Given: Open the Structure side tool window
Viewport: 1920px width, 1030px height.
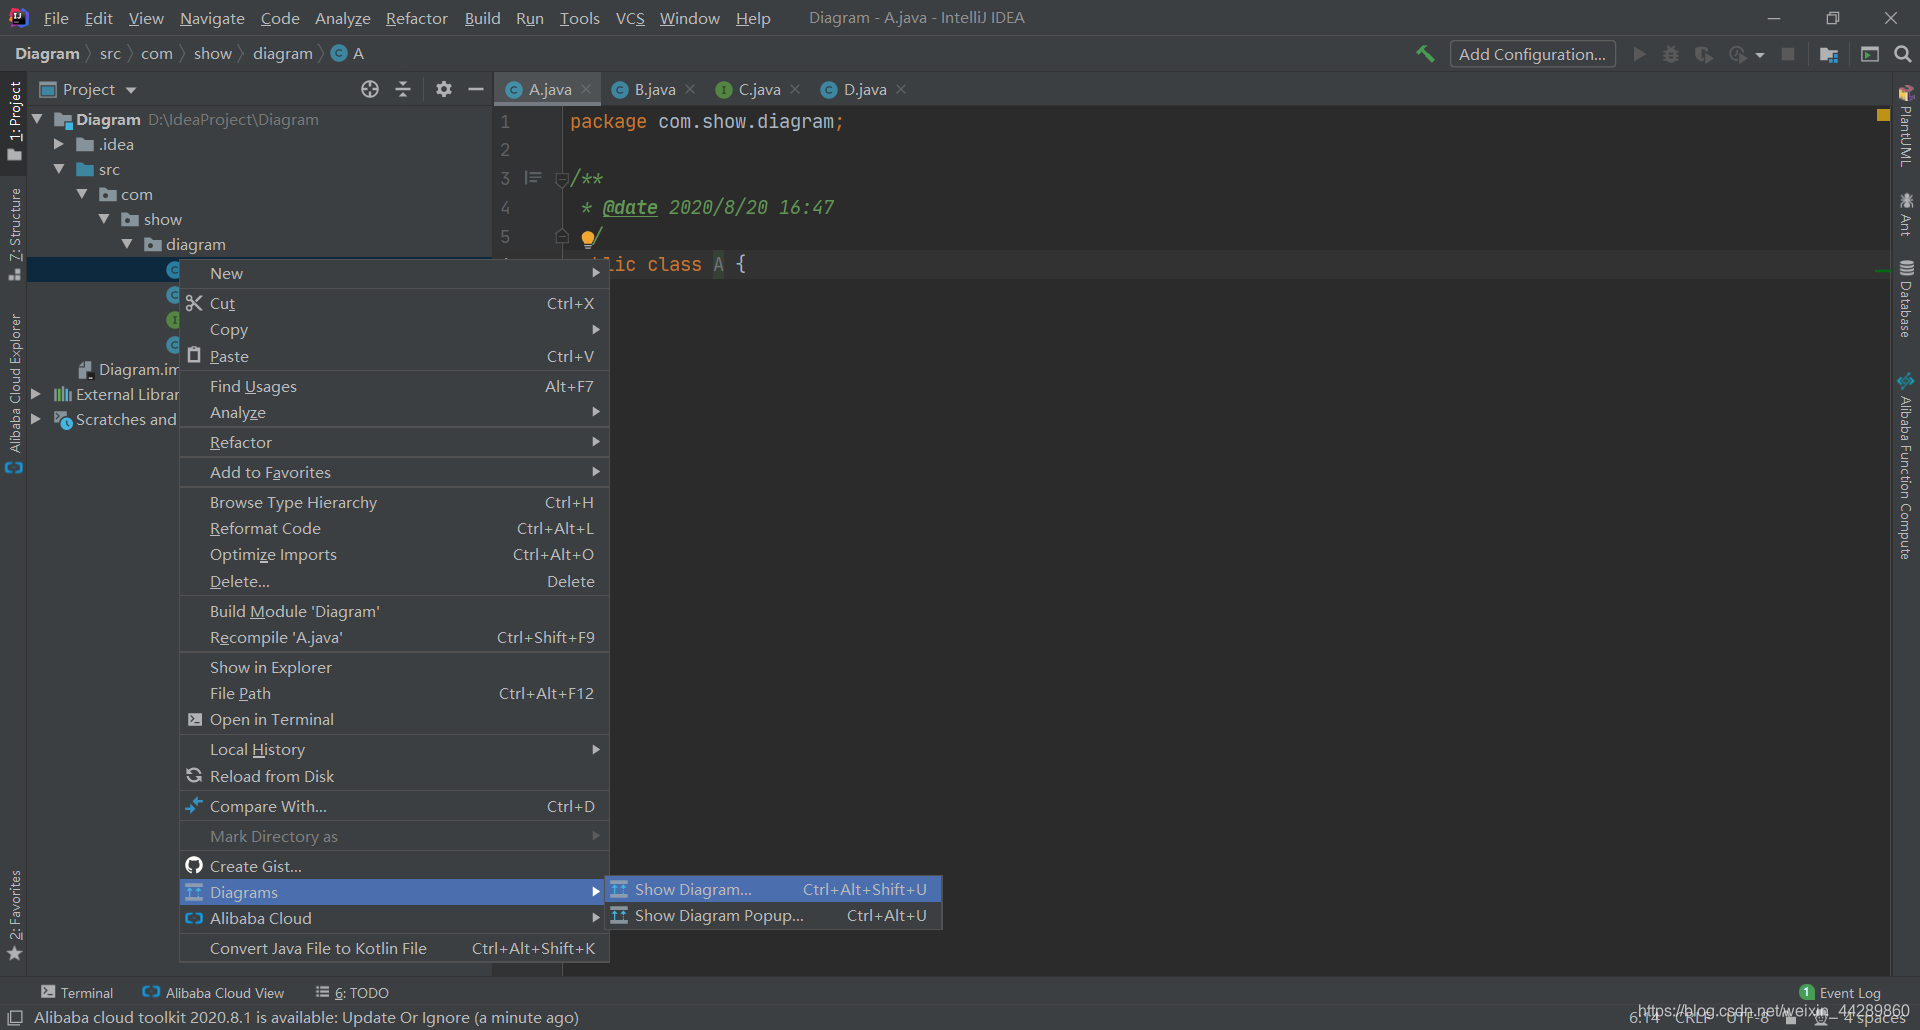Looking at the screenshot, I should (x=15, y=234).
